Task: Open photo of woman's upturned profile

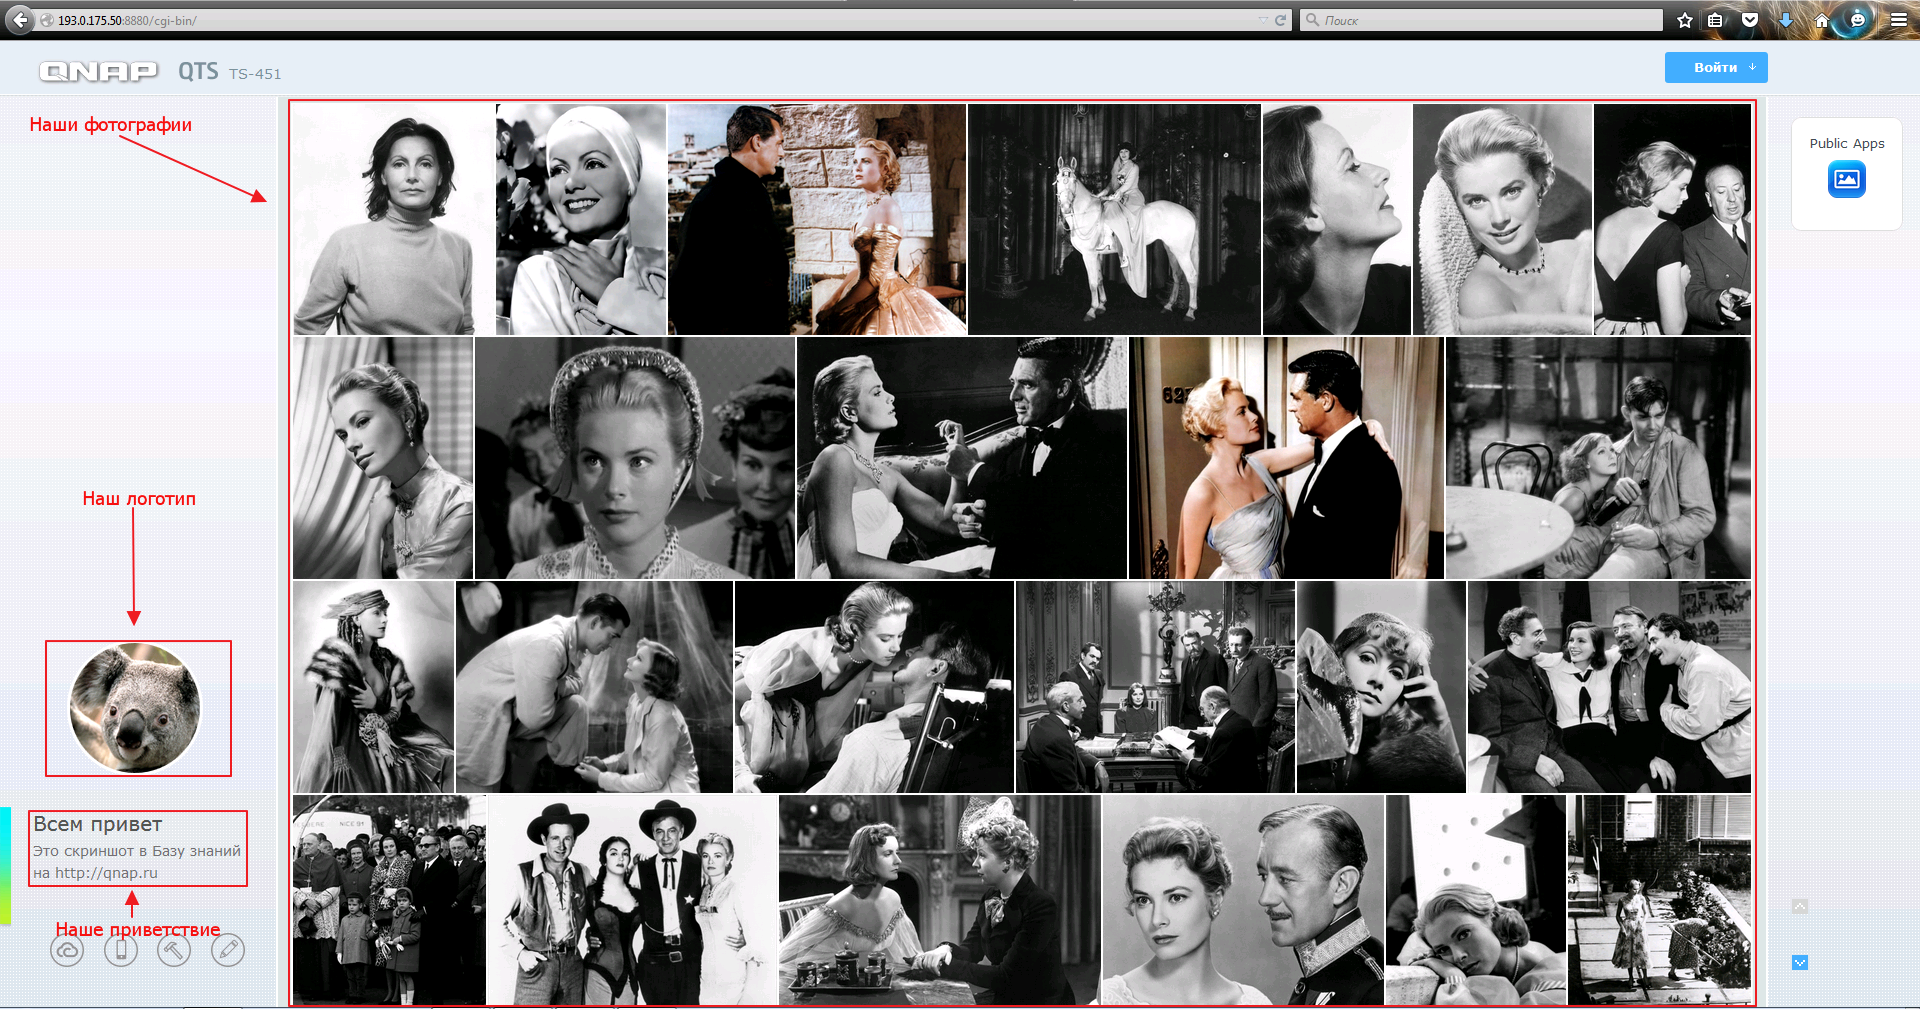Action: click(1337, 219)
